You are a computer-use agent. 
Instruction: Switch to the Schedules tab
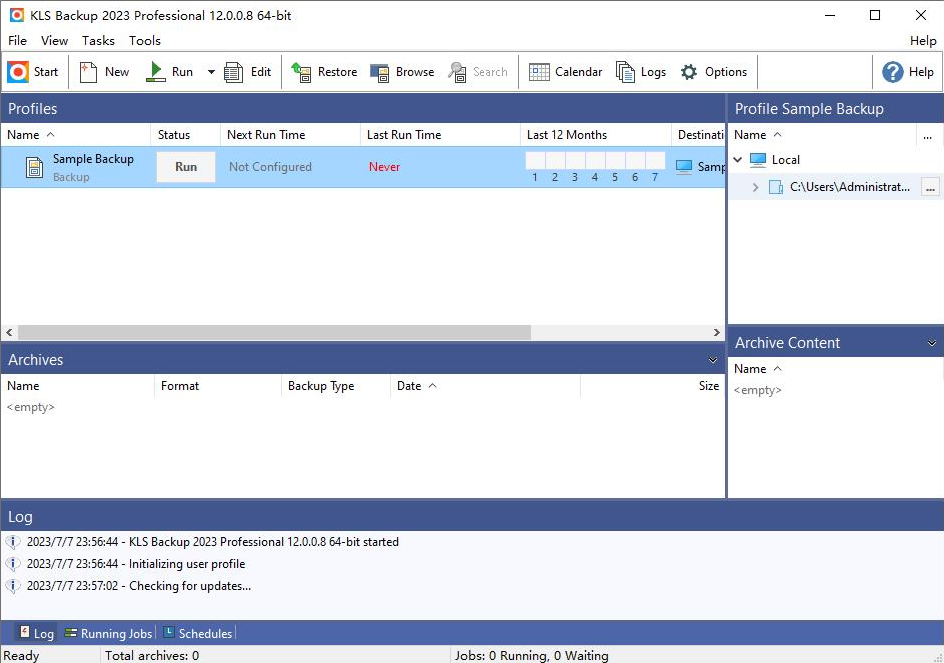tap(198, 633)
